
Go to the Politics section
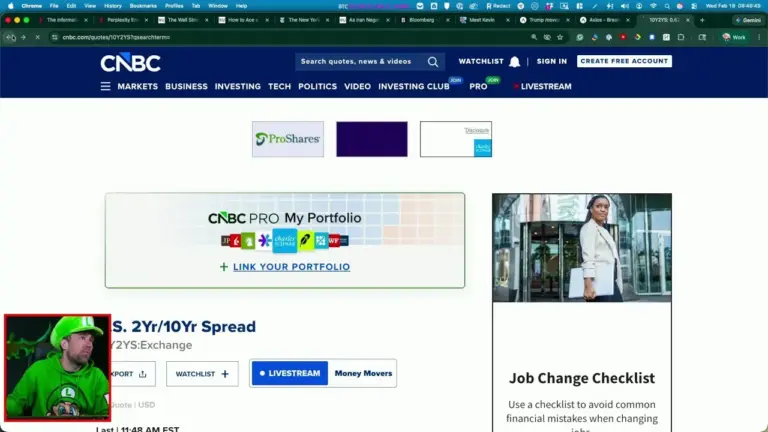point(317,86)
